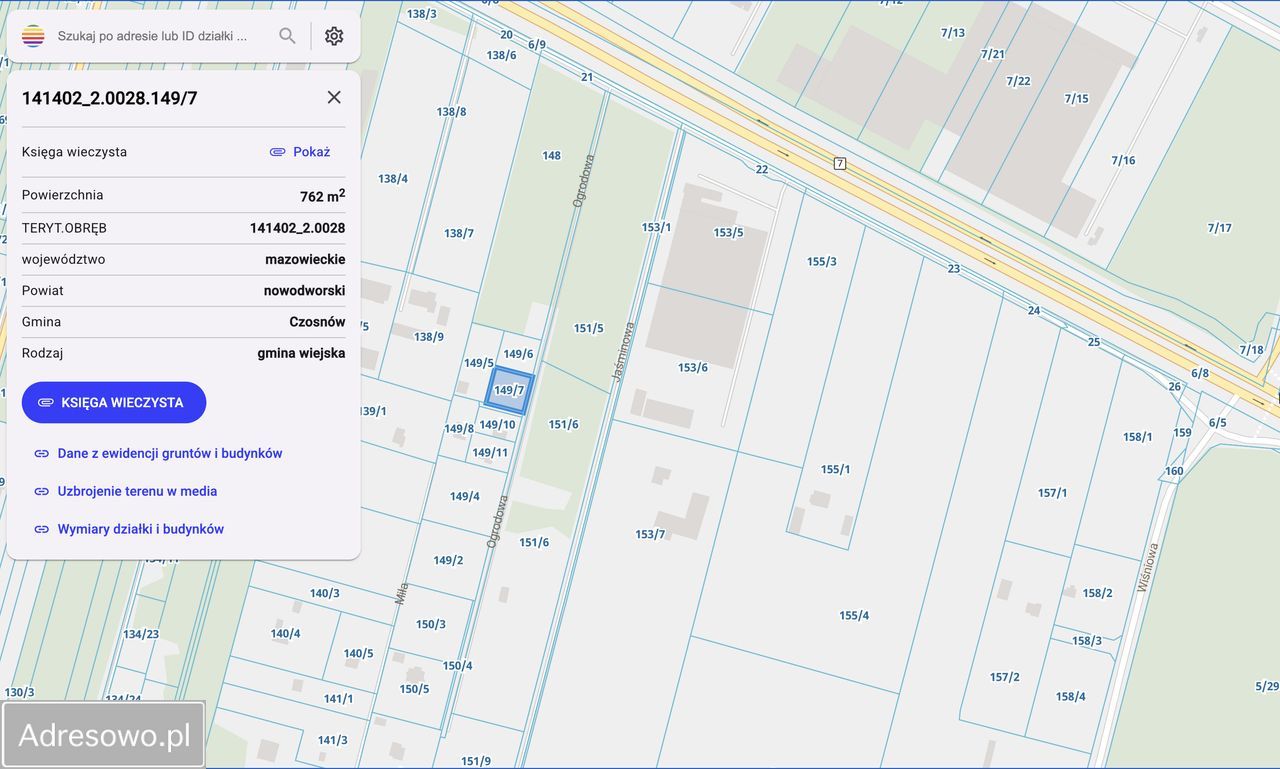Image resolution: width=1280 pixels, height=769 pixels.
Task: Select parcel 157/1 on the map
Action: pyautogui.click(x=1052, y=493)
